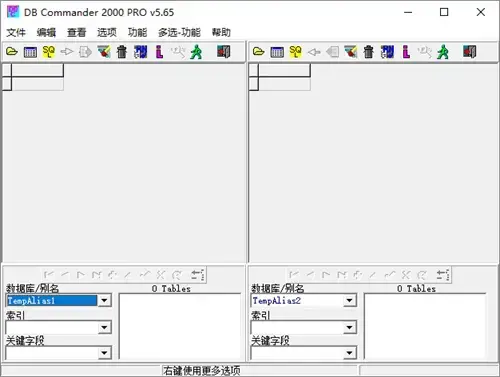Viewport: 500px width, 377px height.
Task: Expand the right pane 关键字段 dropdown
Action: [349, 353]
